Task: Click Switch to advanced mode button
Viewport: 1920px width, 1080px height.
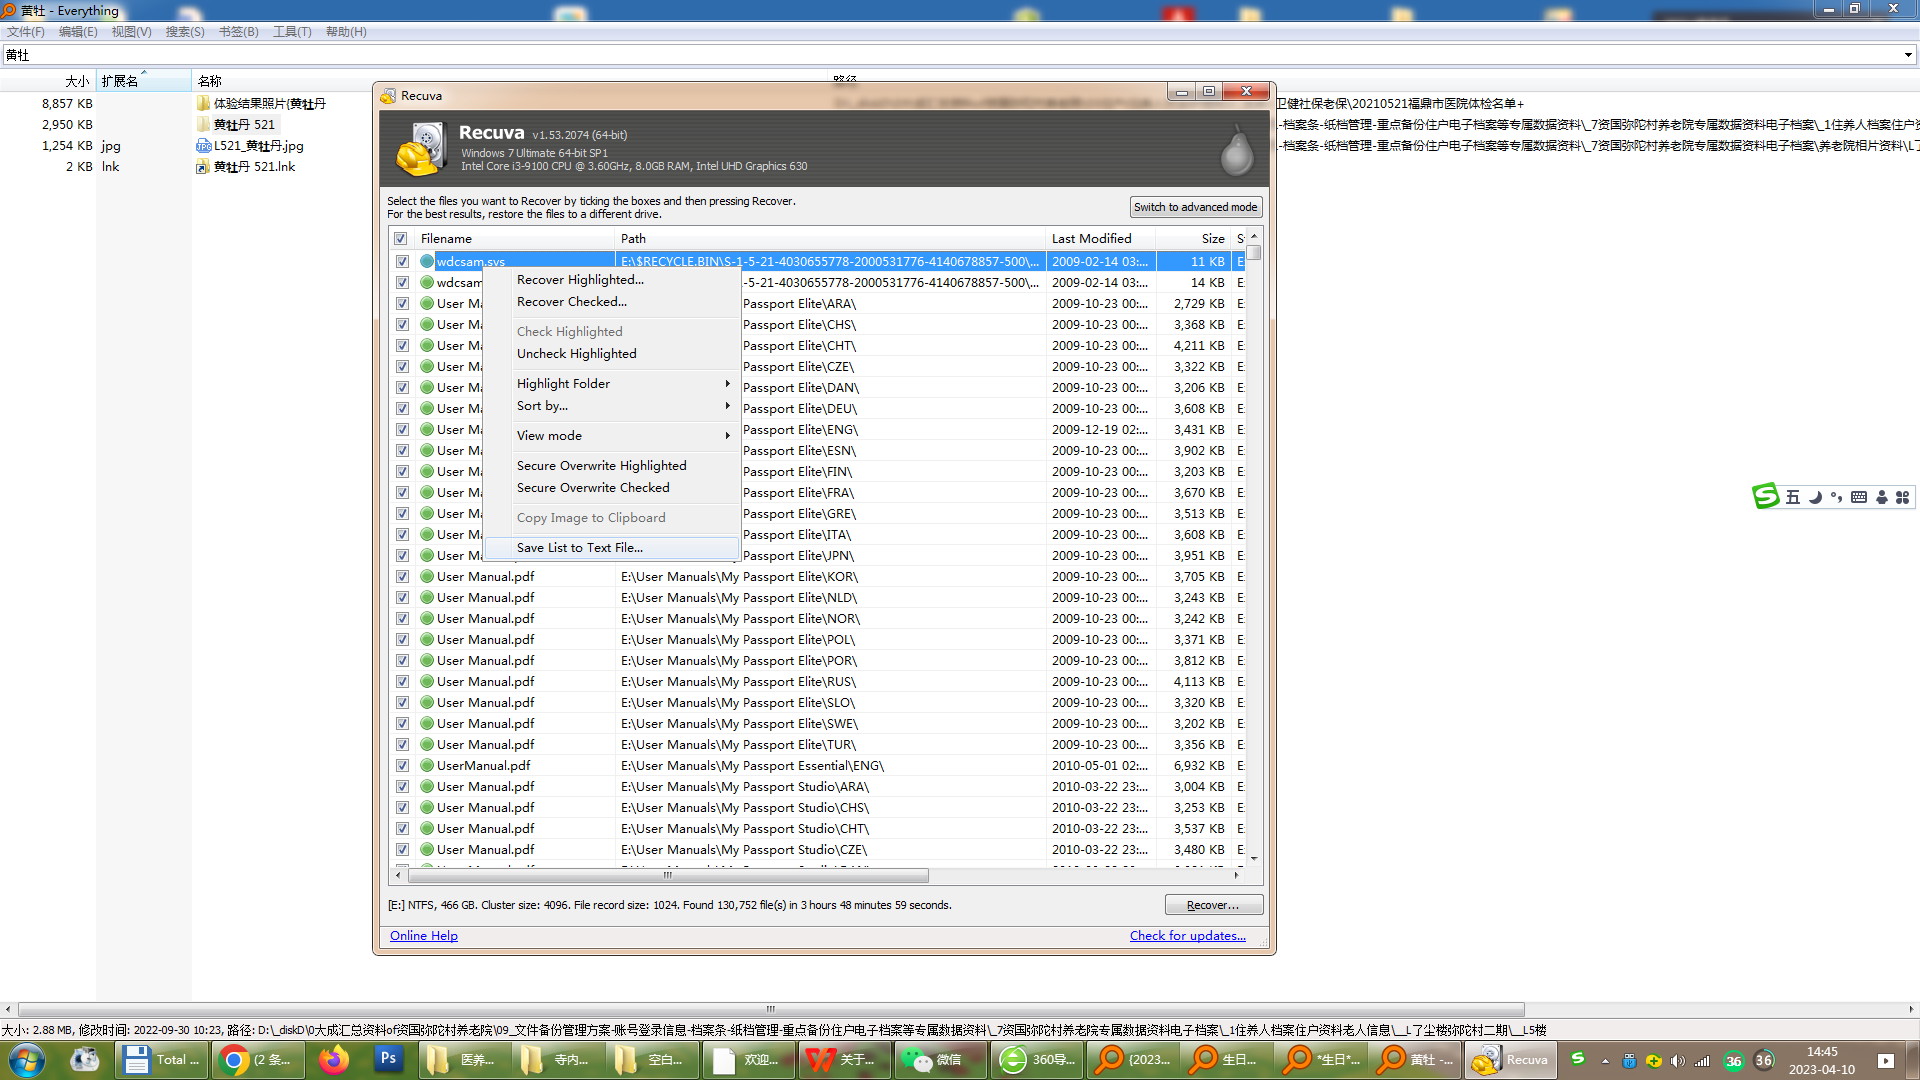Action: (x=1196, y=207)
